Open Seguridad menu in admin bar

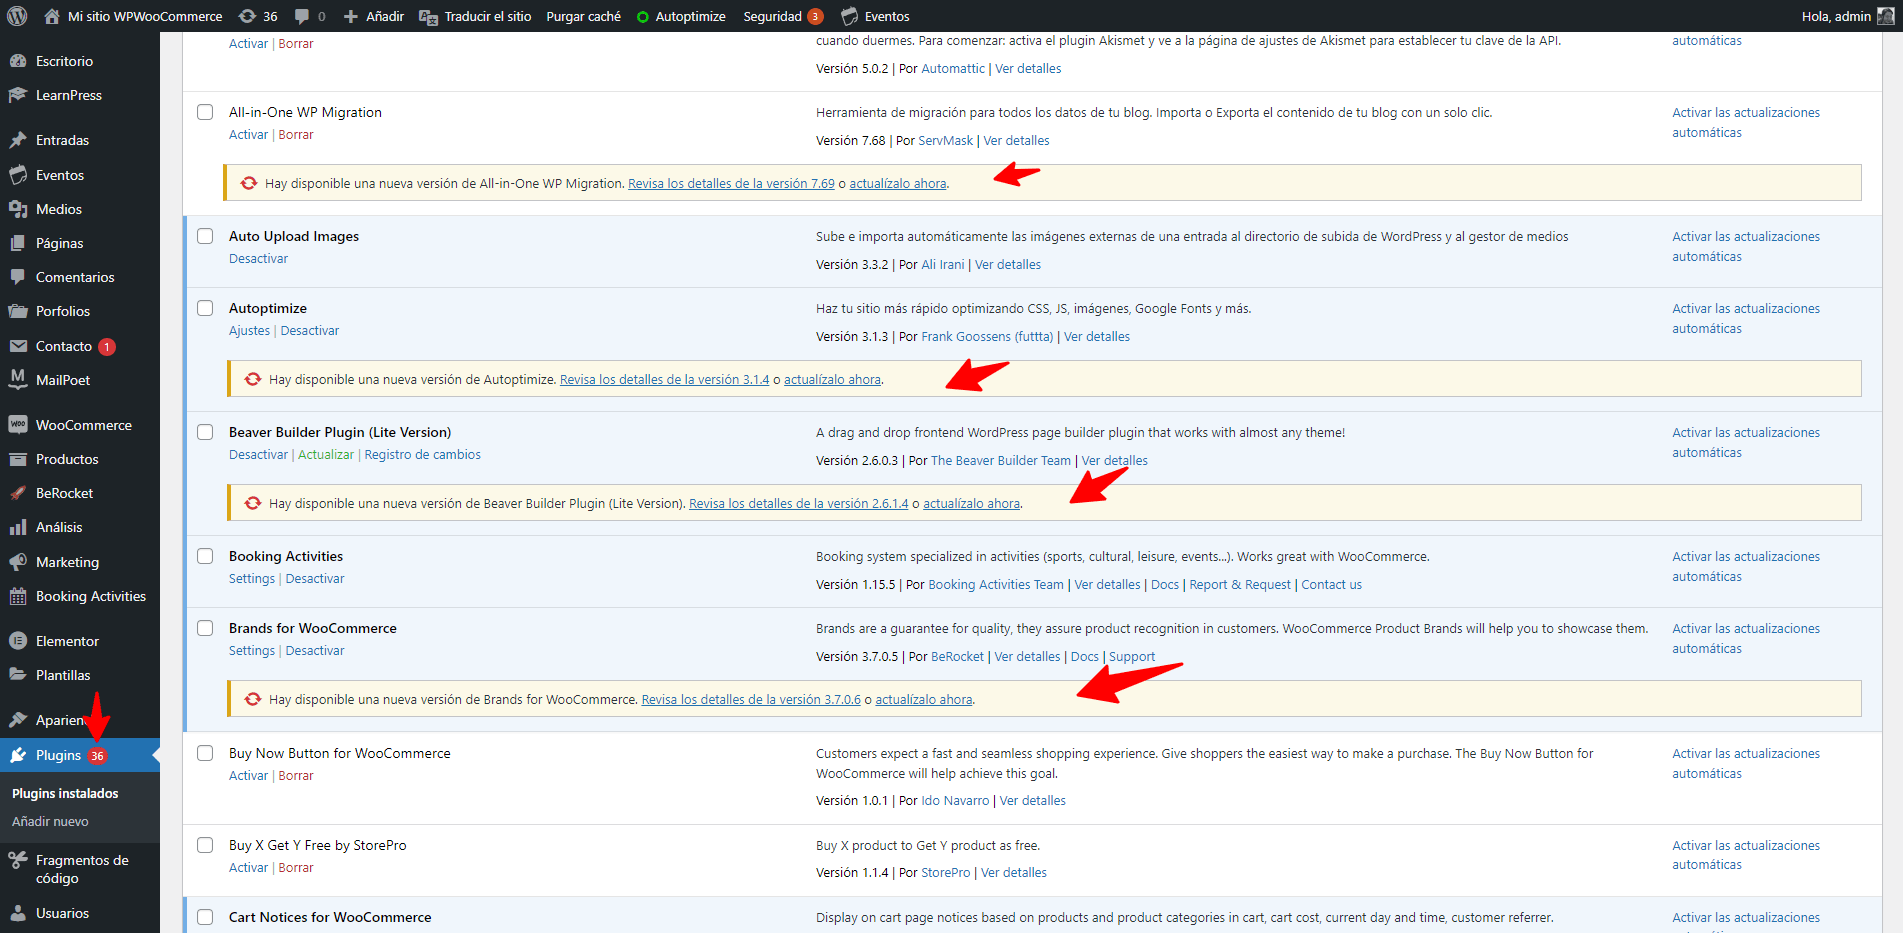tap(782, 16)
